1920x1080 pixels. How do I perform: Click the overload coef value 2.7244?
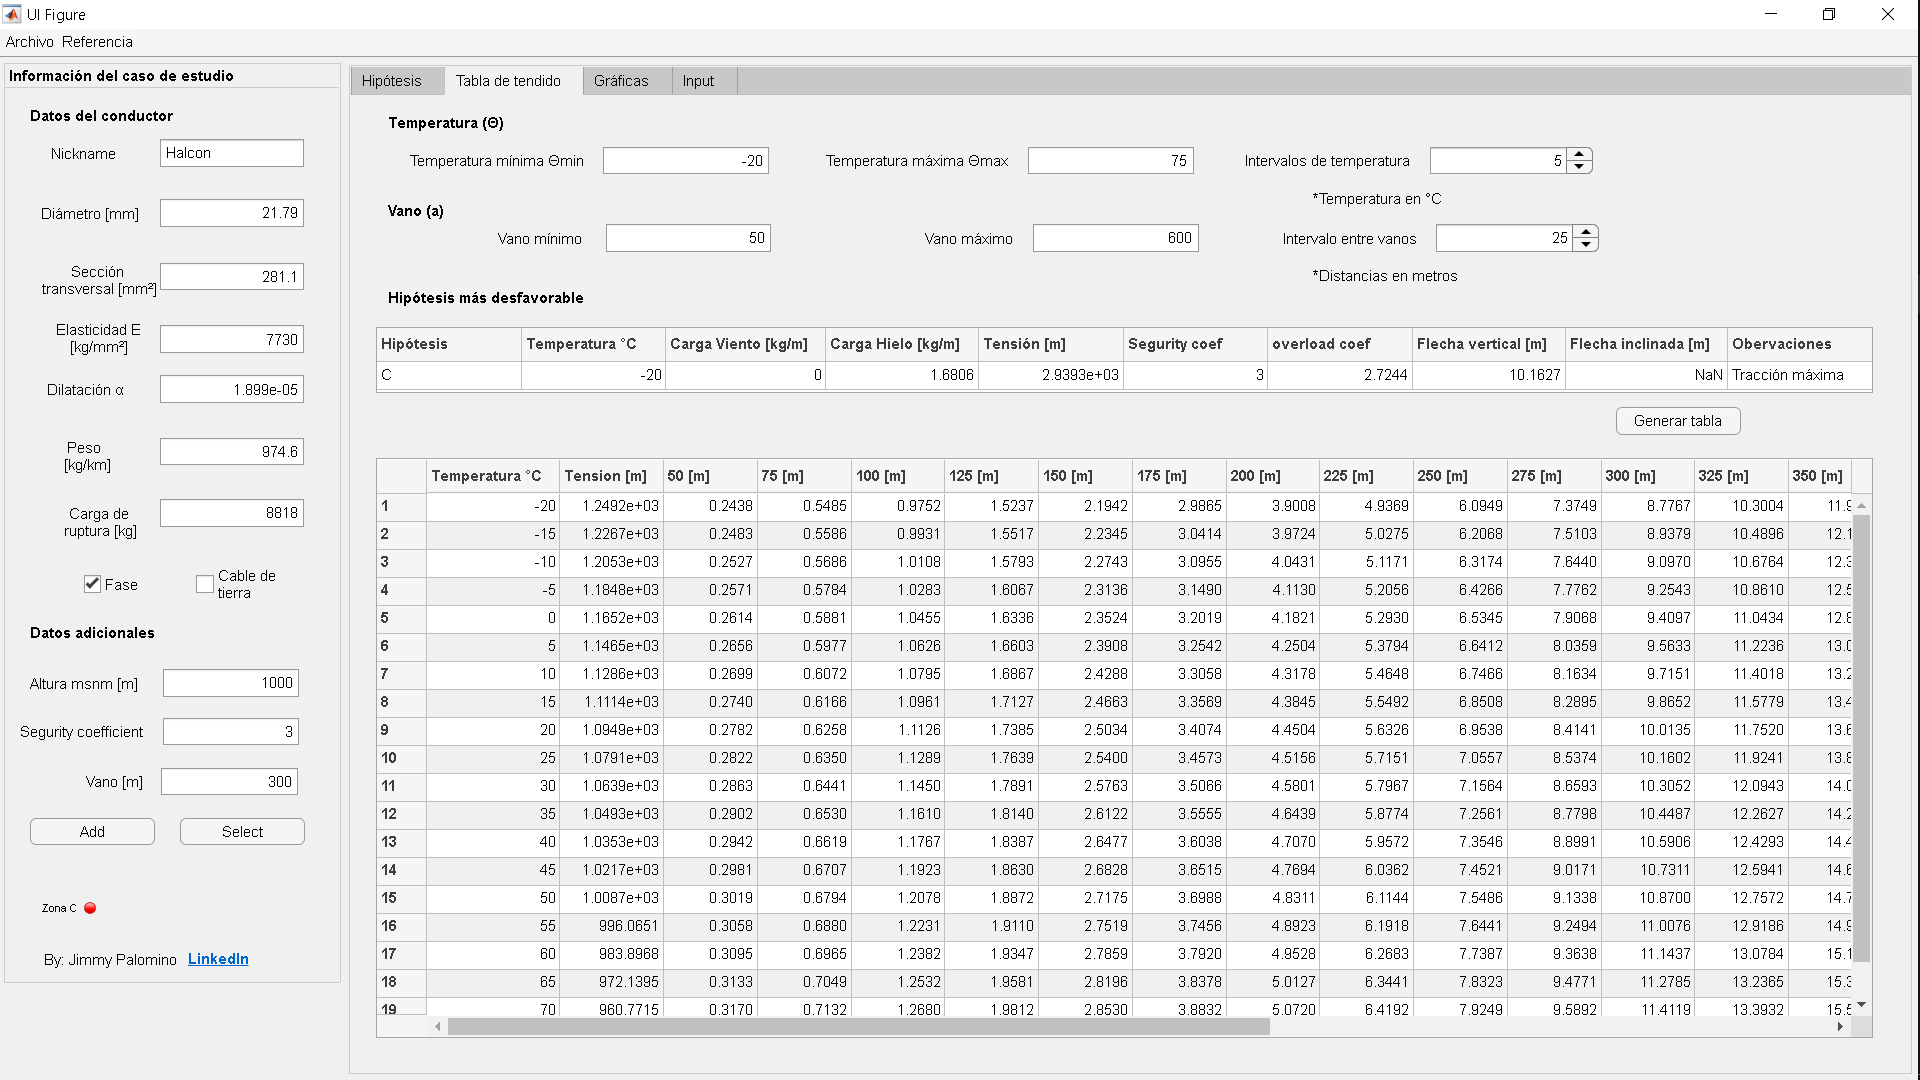click(1340, 375)
